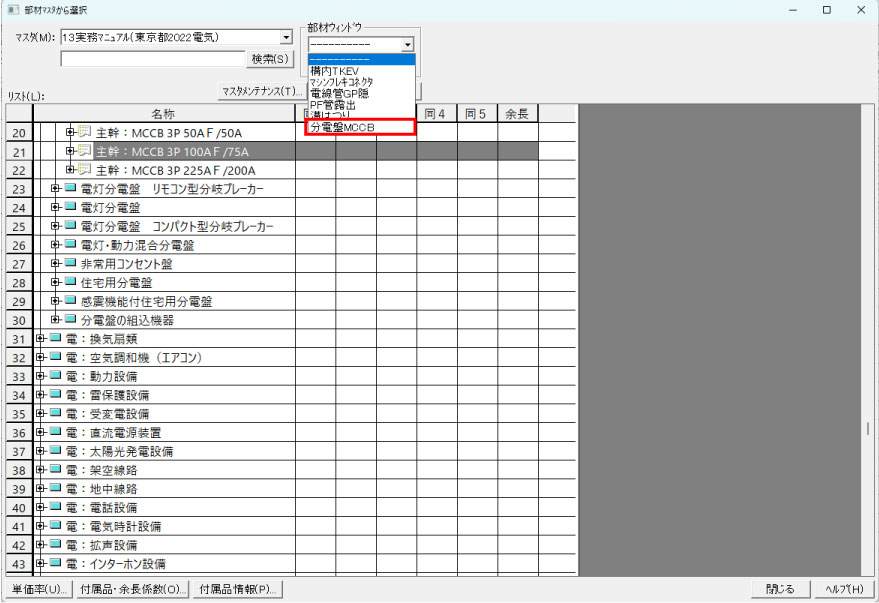Click the 余長 column header
The width and height of the screenshot is (879, 603).
(517, 114)
